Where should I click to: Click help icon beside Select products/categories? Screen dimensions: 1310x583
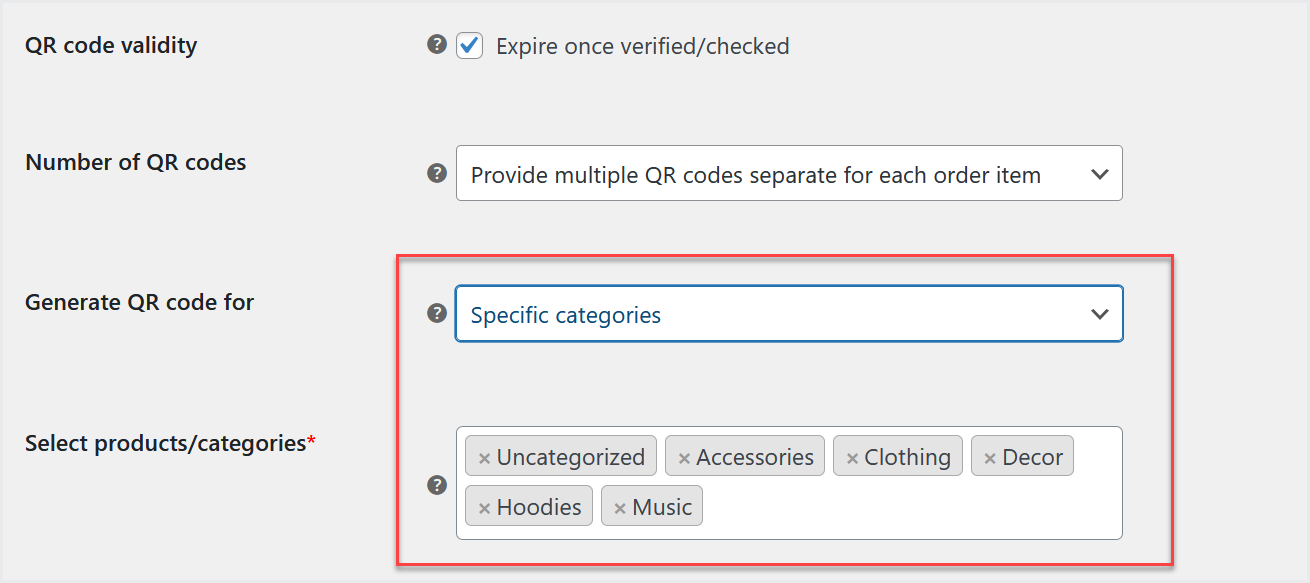coord(437,484)
